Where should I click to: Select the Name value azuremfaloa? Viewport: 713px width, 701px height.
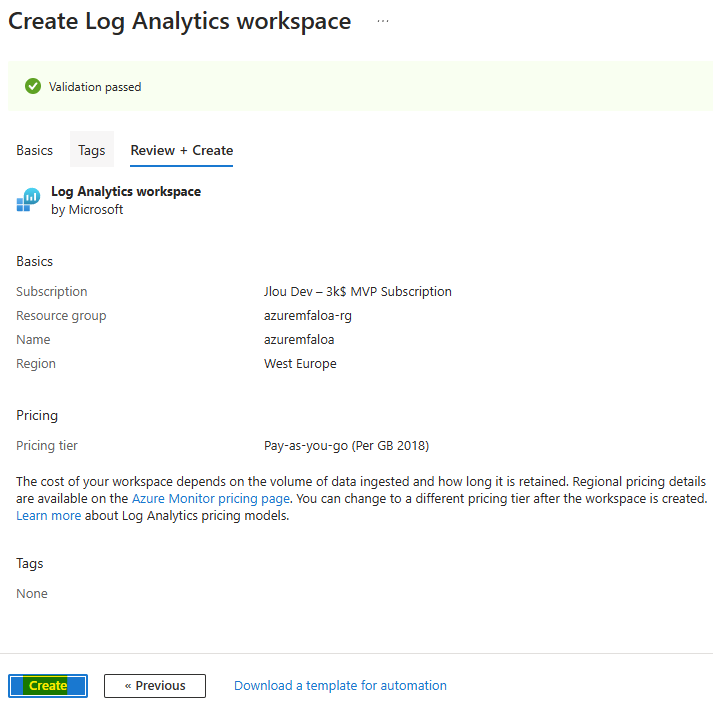[x=299, y=340]
